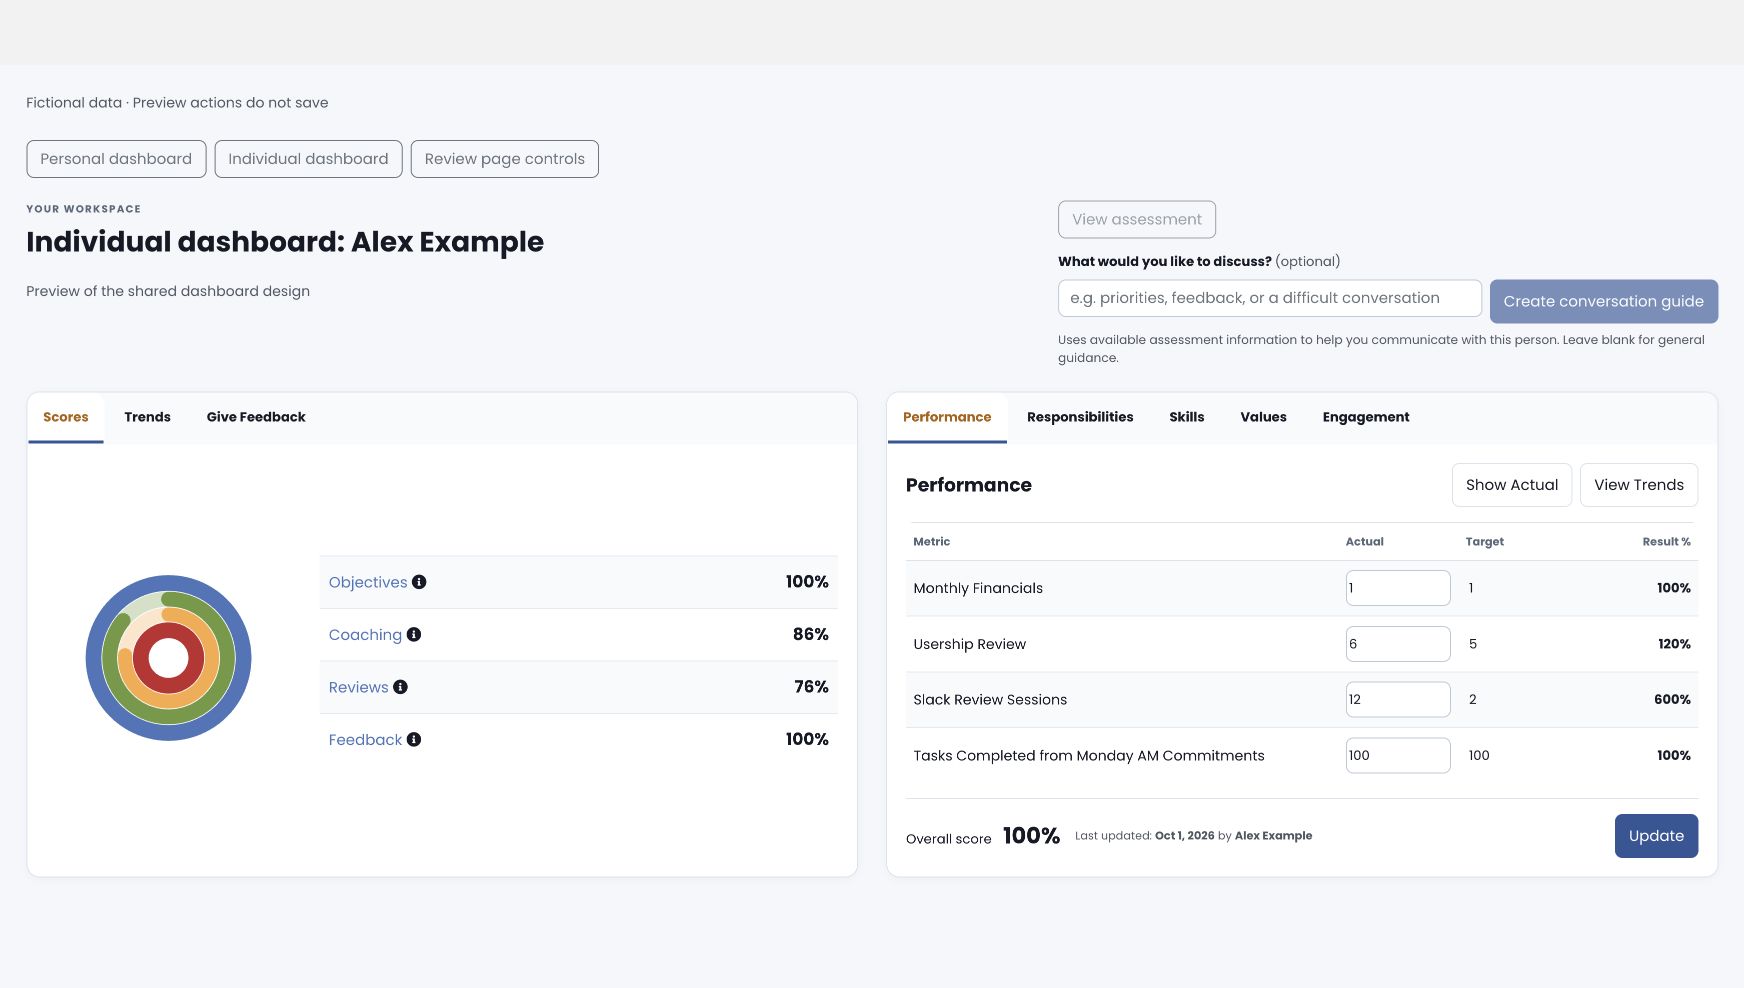Click the 600% result for Slack Review Sessions

1672,699
